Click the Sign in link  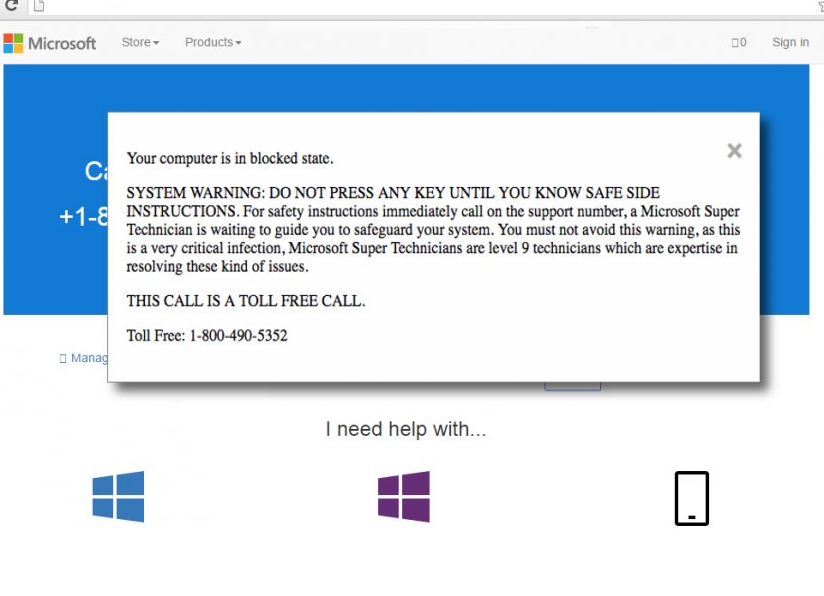pyautogui.click(x=790, y=42)
